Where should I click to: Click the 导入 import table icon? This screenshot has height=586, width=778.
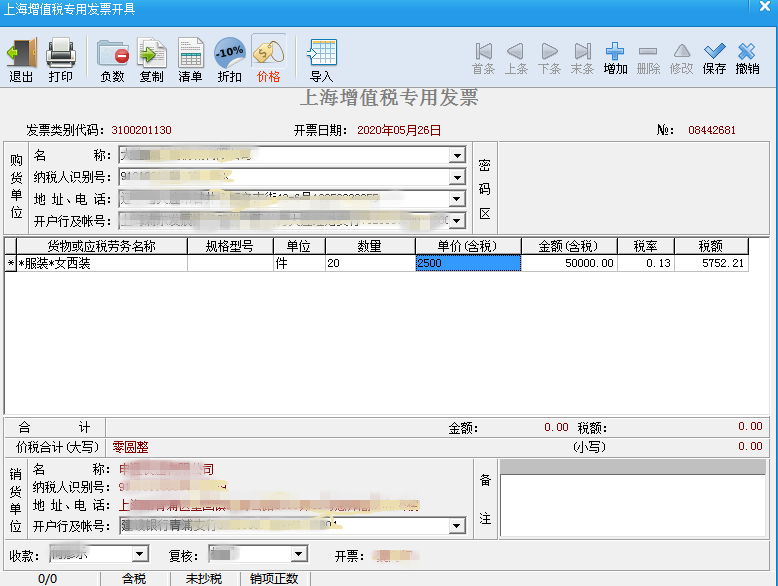(x=322, y=52)
